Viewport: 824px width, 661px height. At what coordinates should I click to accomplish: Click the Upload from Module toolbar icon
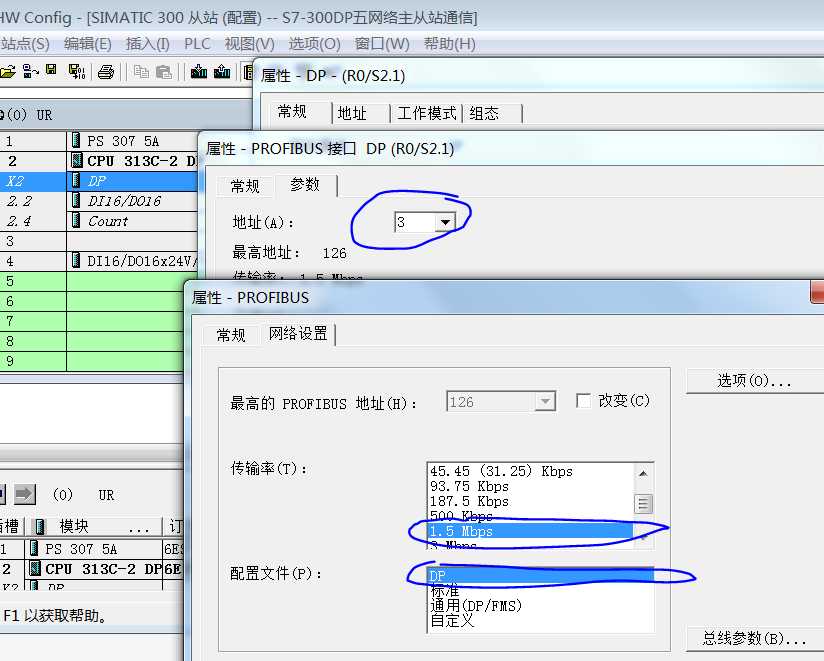(x=222, y=71)
